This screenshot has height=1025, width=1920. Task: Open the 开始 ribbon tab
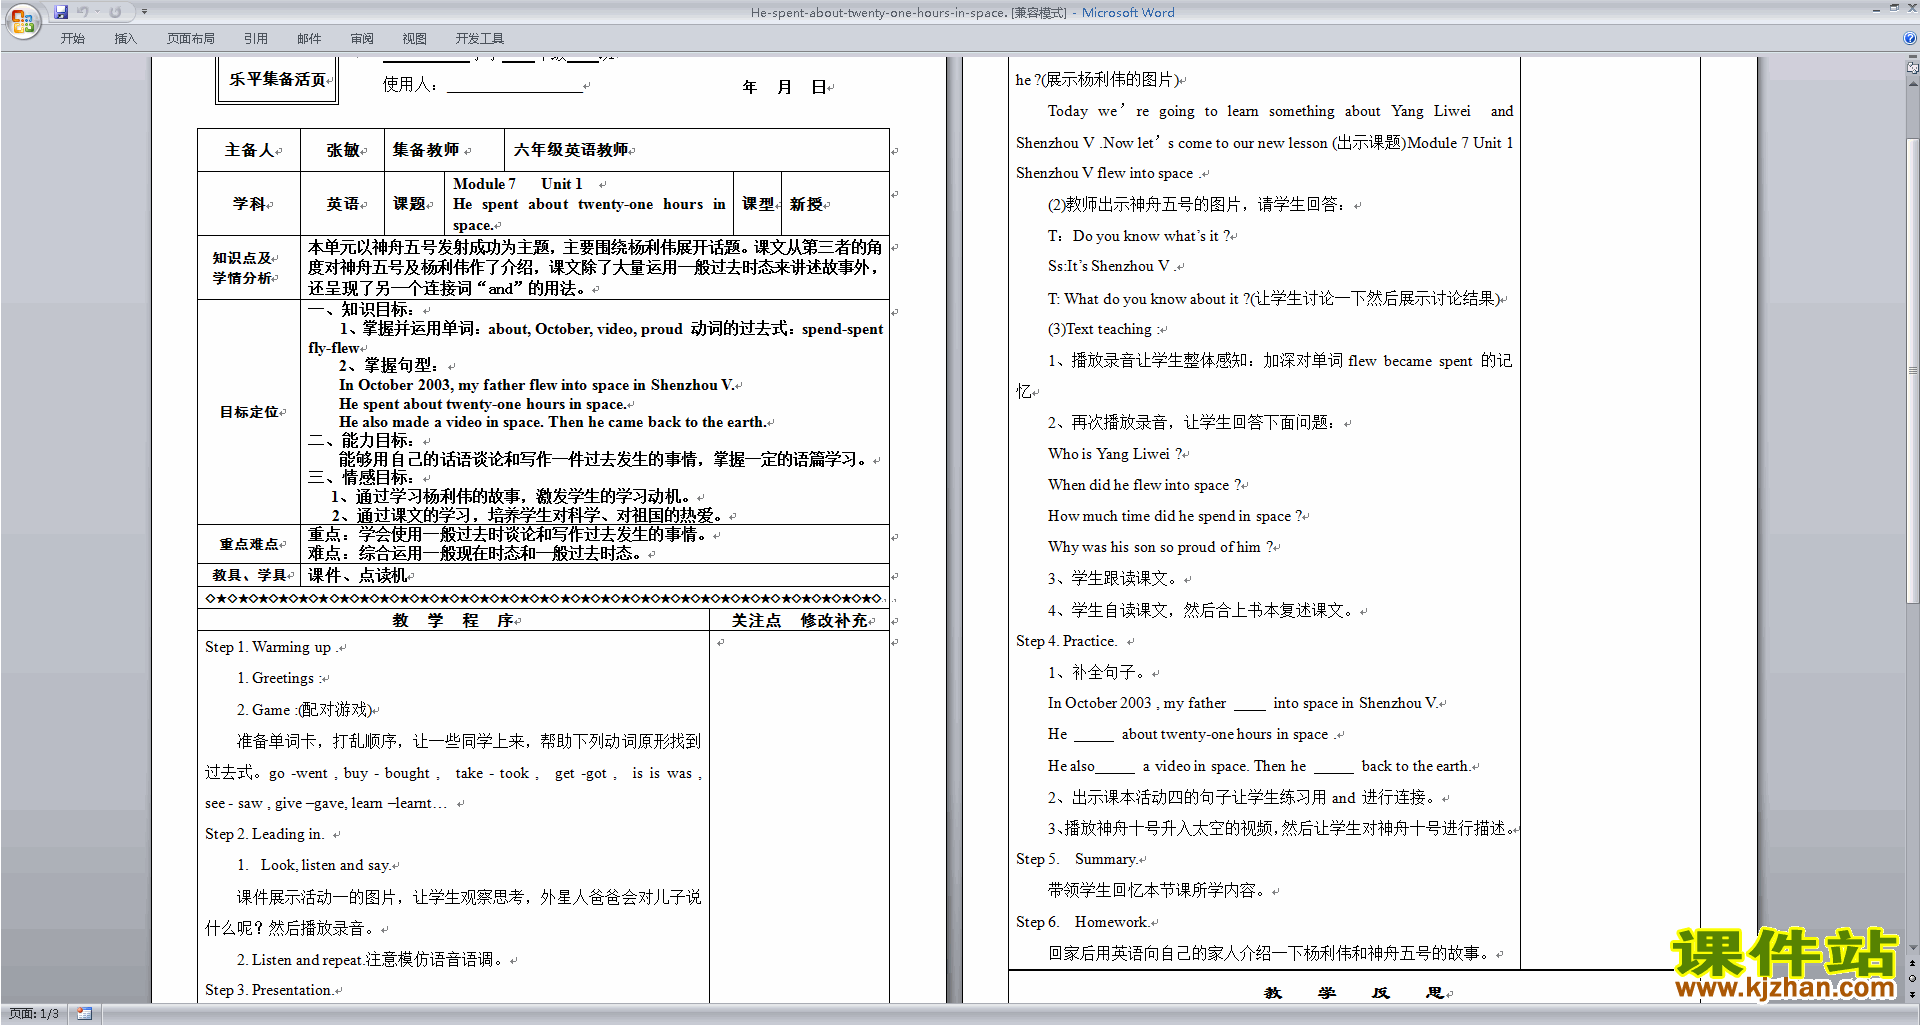pos(72,38)
